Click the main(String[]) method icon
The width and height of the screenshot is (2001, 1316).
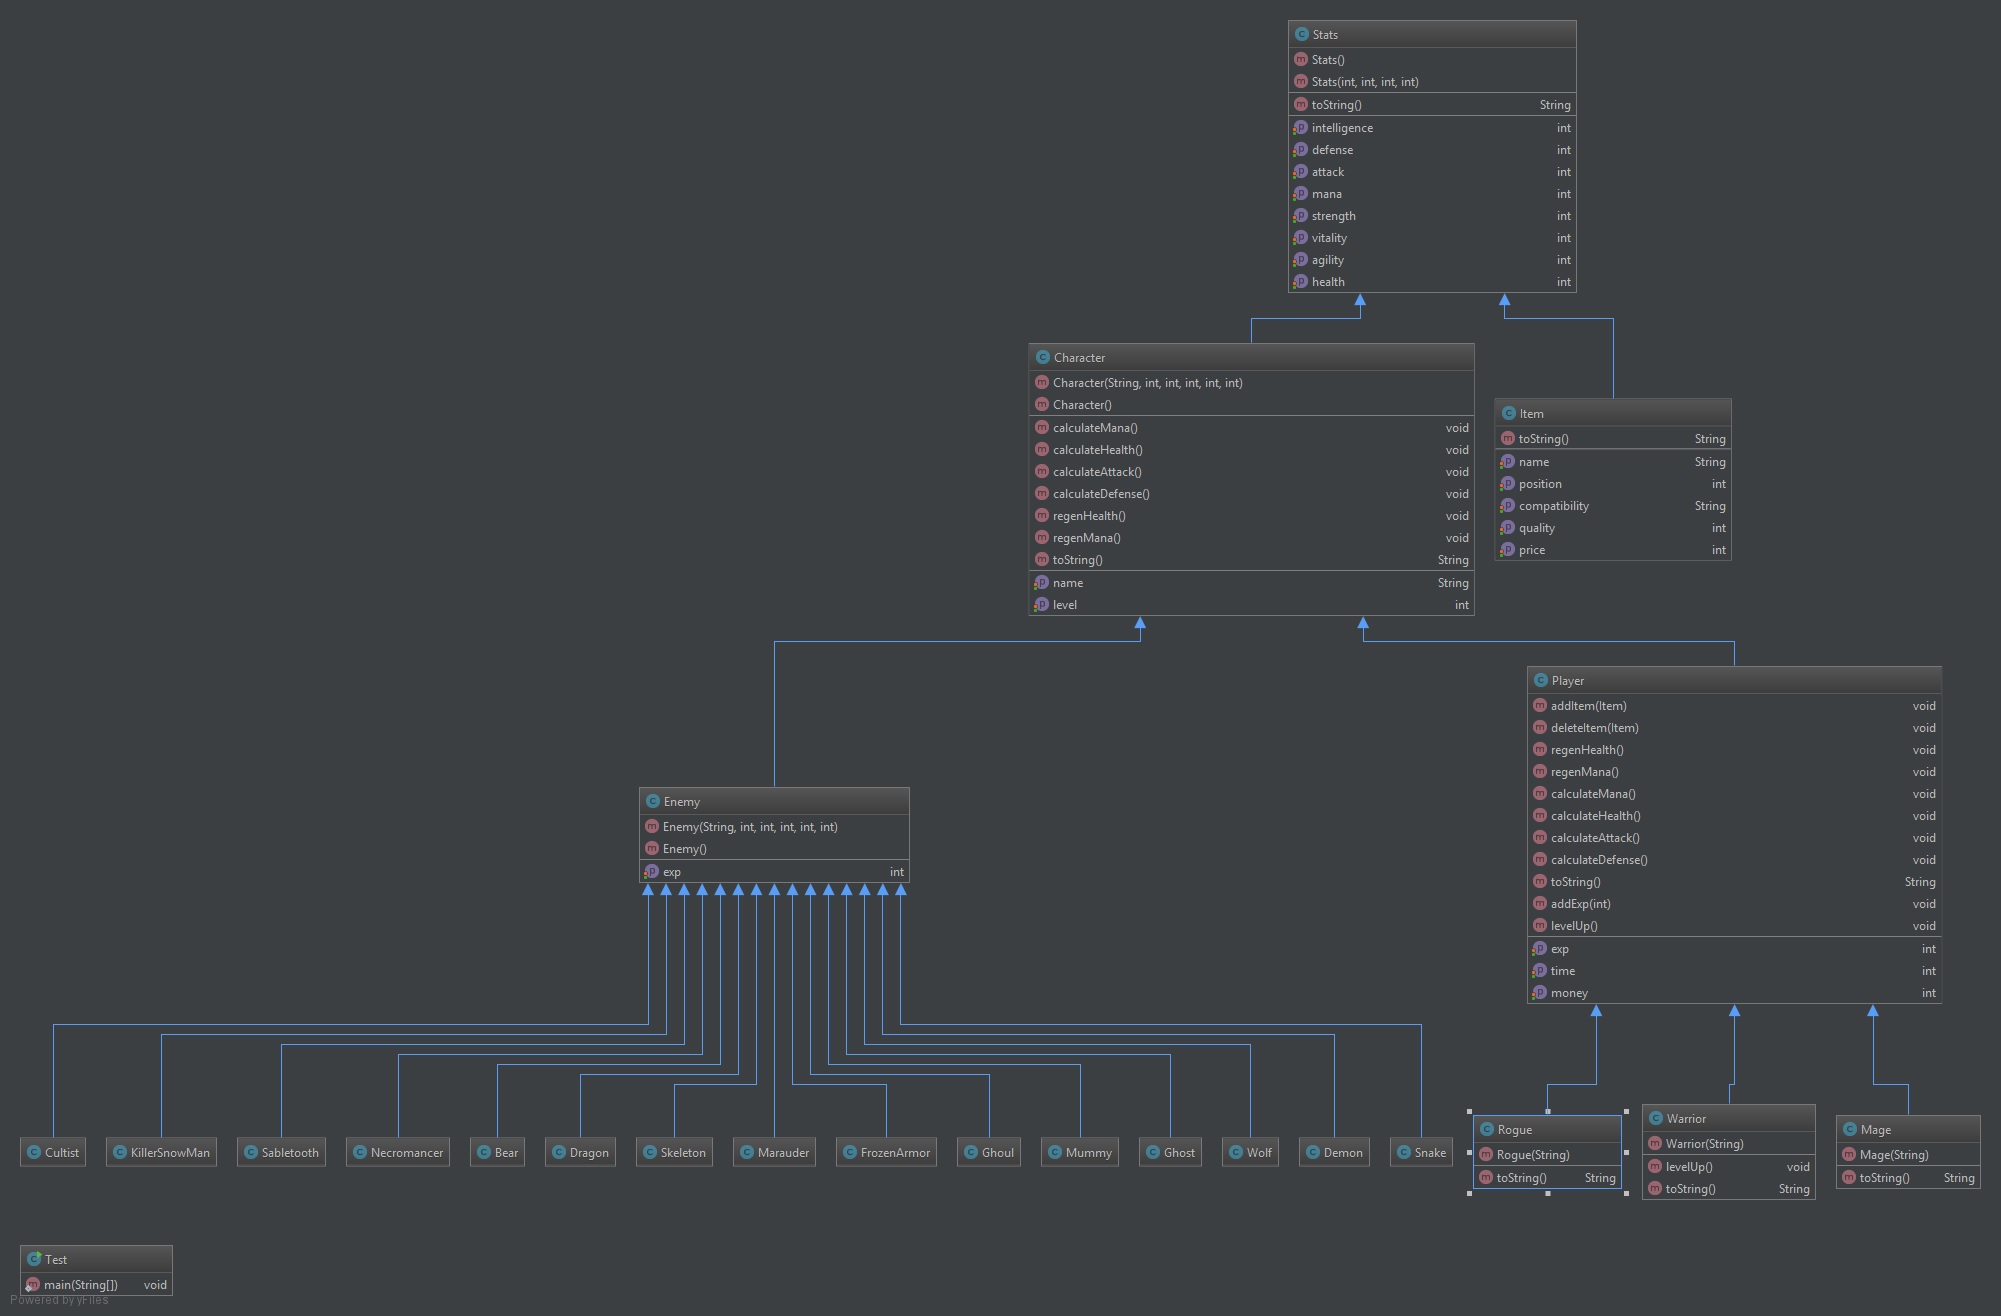point(32,1284)
